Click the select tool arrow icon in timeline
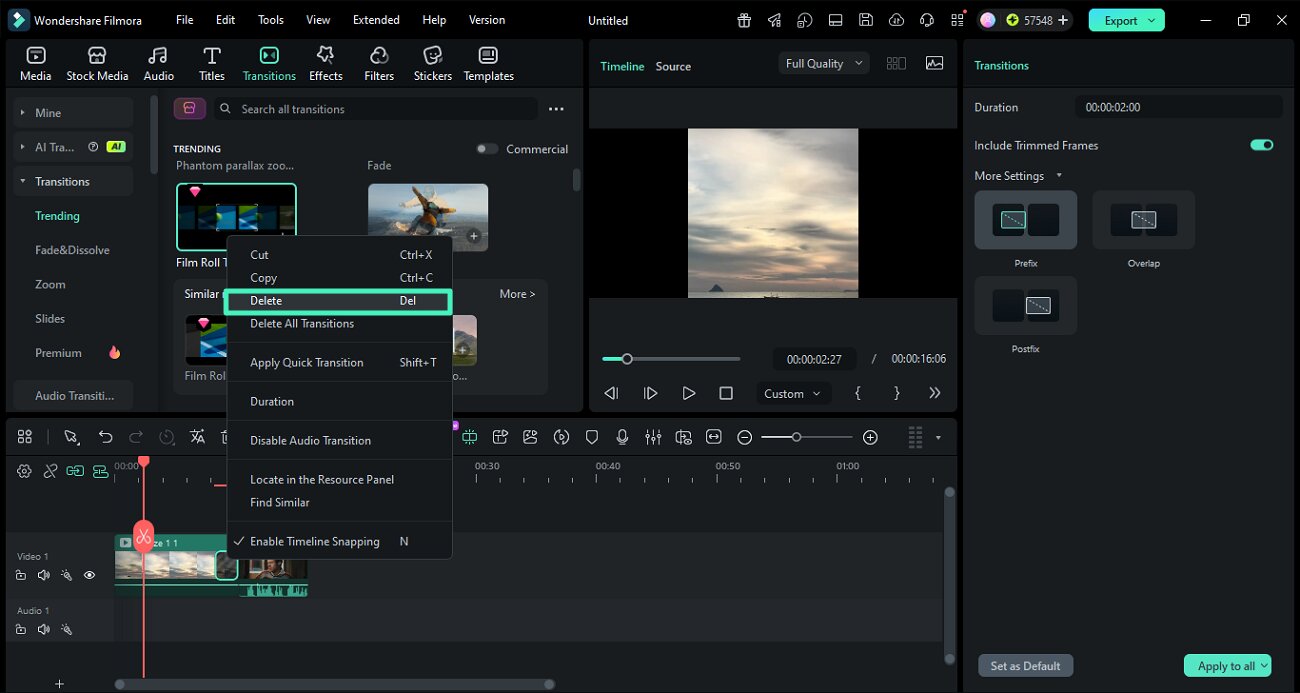The width and height of the screenshot is (1300, 693). coord(71,437)
